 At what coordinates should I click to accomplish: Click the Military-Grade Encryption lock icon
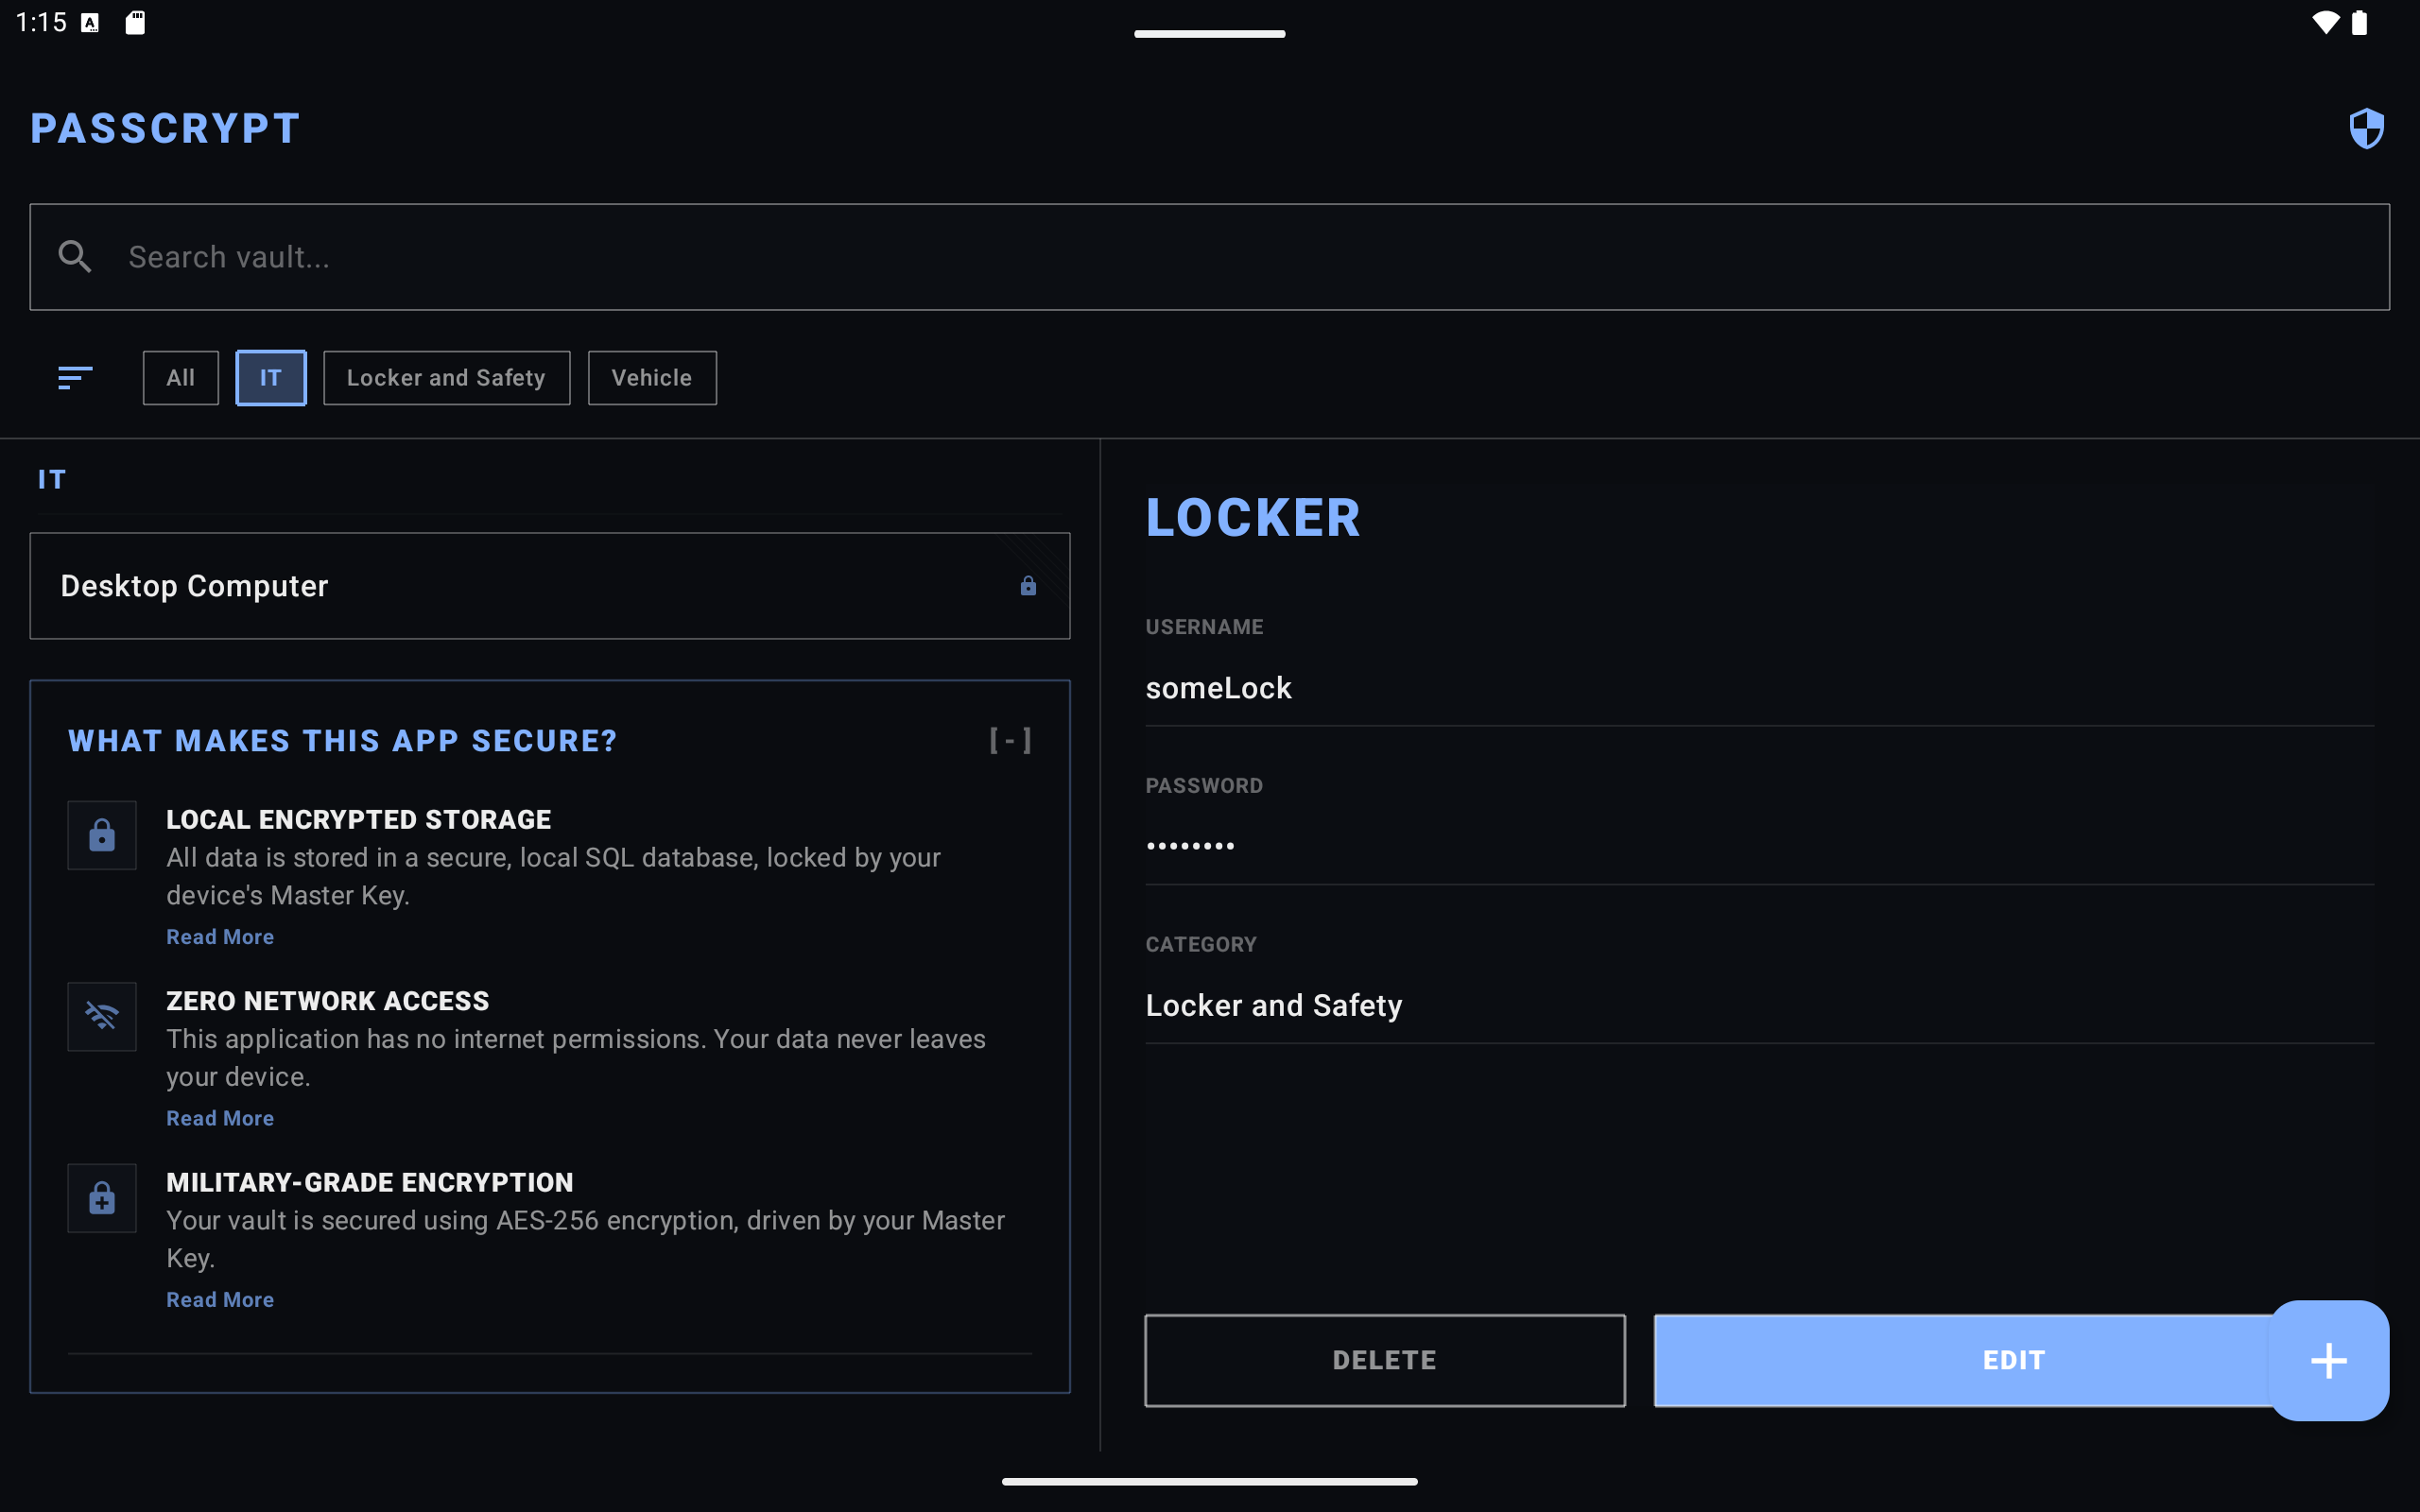click(x=101, y=1198)
